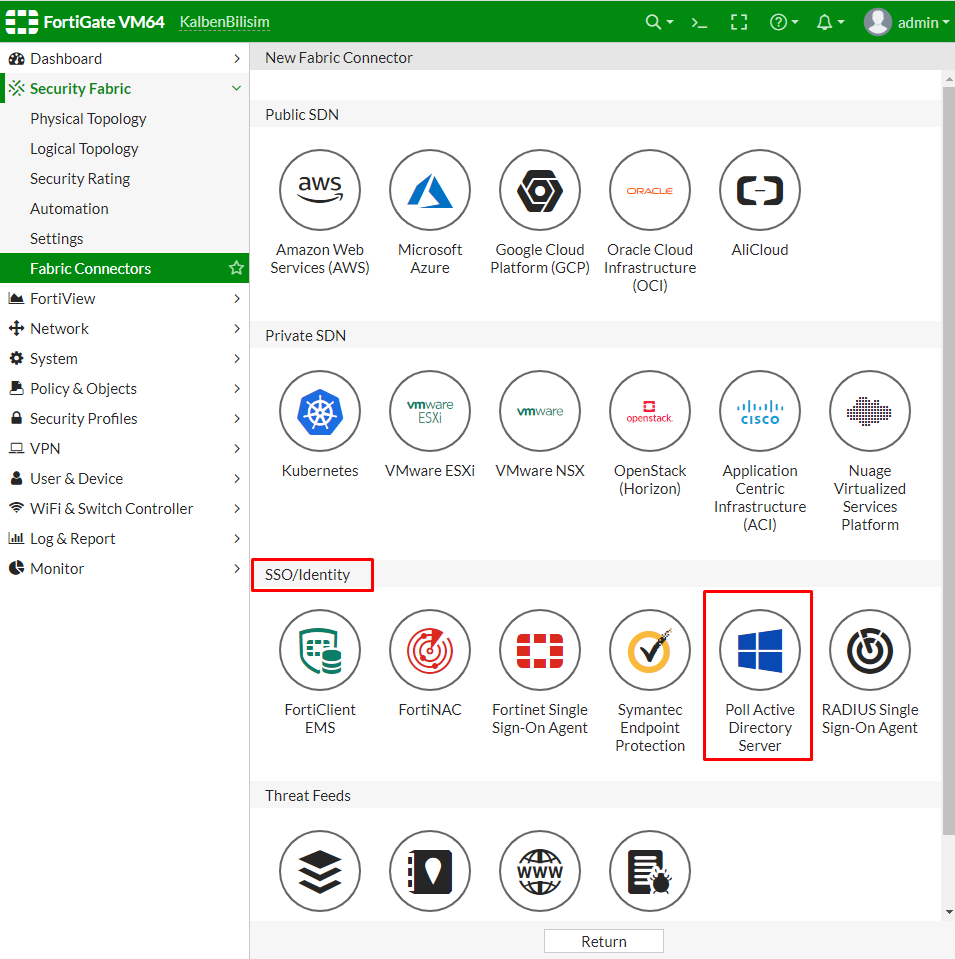Click the Poll Active Directory Server icon

point(760,650)
